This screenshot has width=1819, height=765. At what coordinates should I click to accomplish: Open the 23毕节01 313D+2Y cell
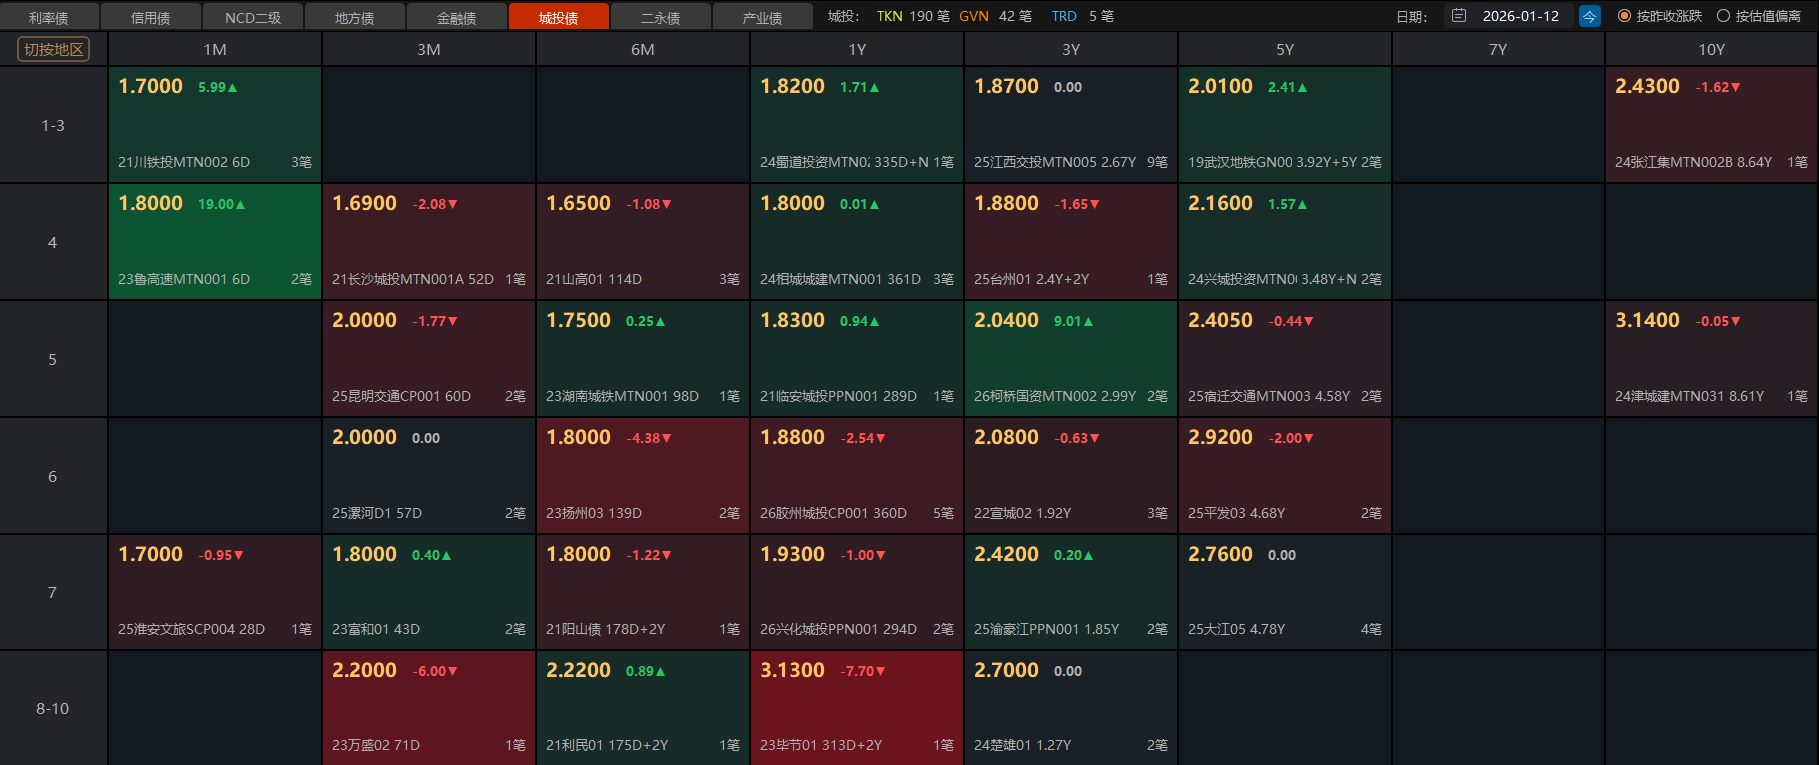(x=857, y=708)
